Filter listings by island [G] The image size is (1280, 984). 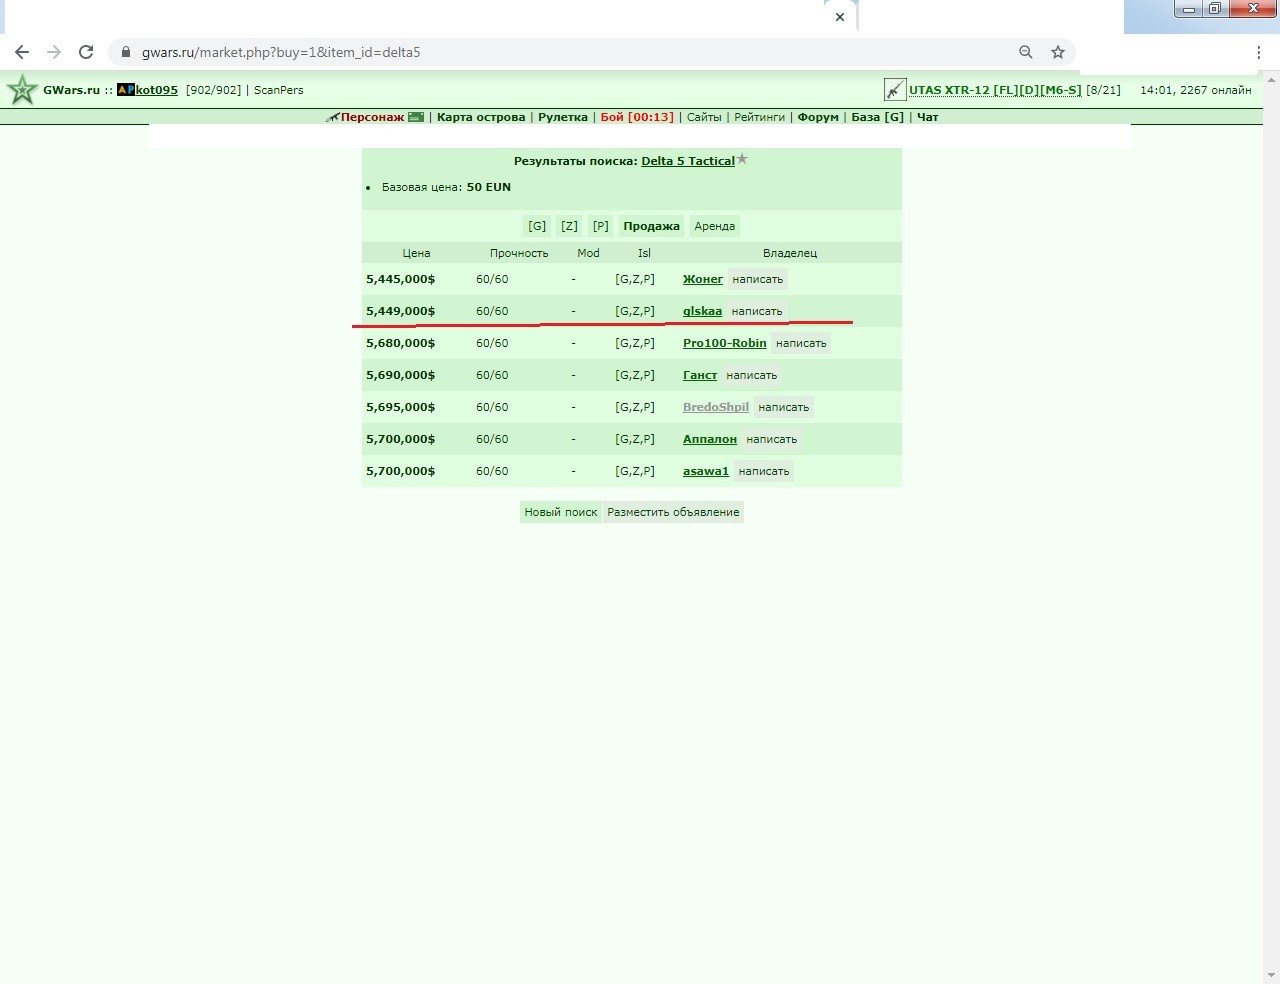point(537,226)
